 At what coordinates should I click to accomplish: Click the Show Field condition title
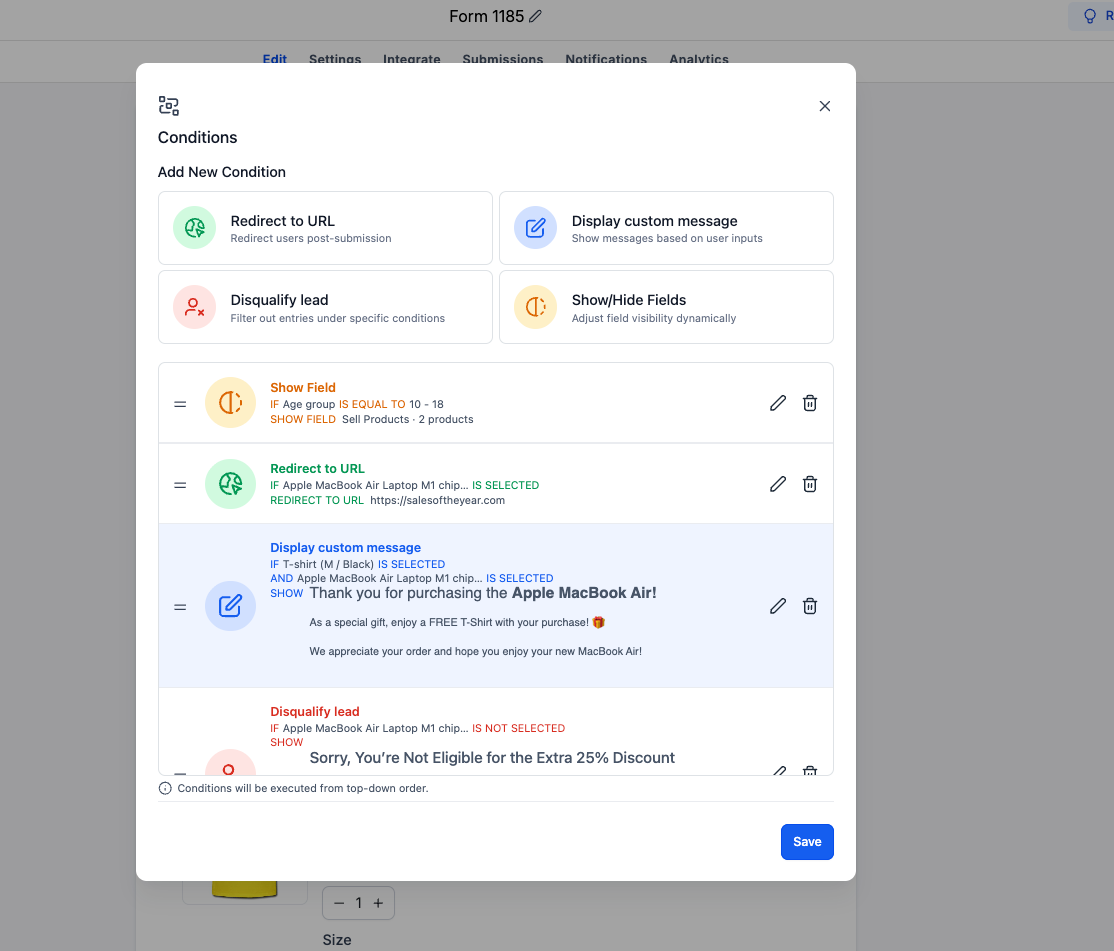point(303,387)
